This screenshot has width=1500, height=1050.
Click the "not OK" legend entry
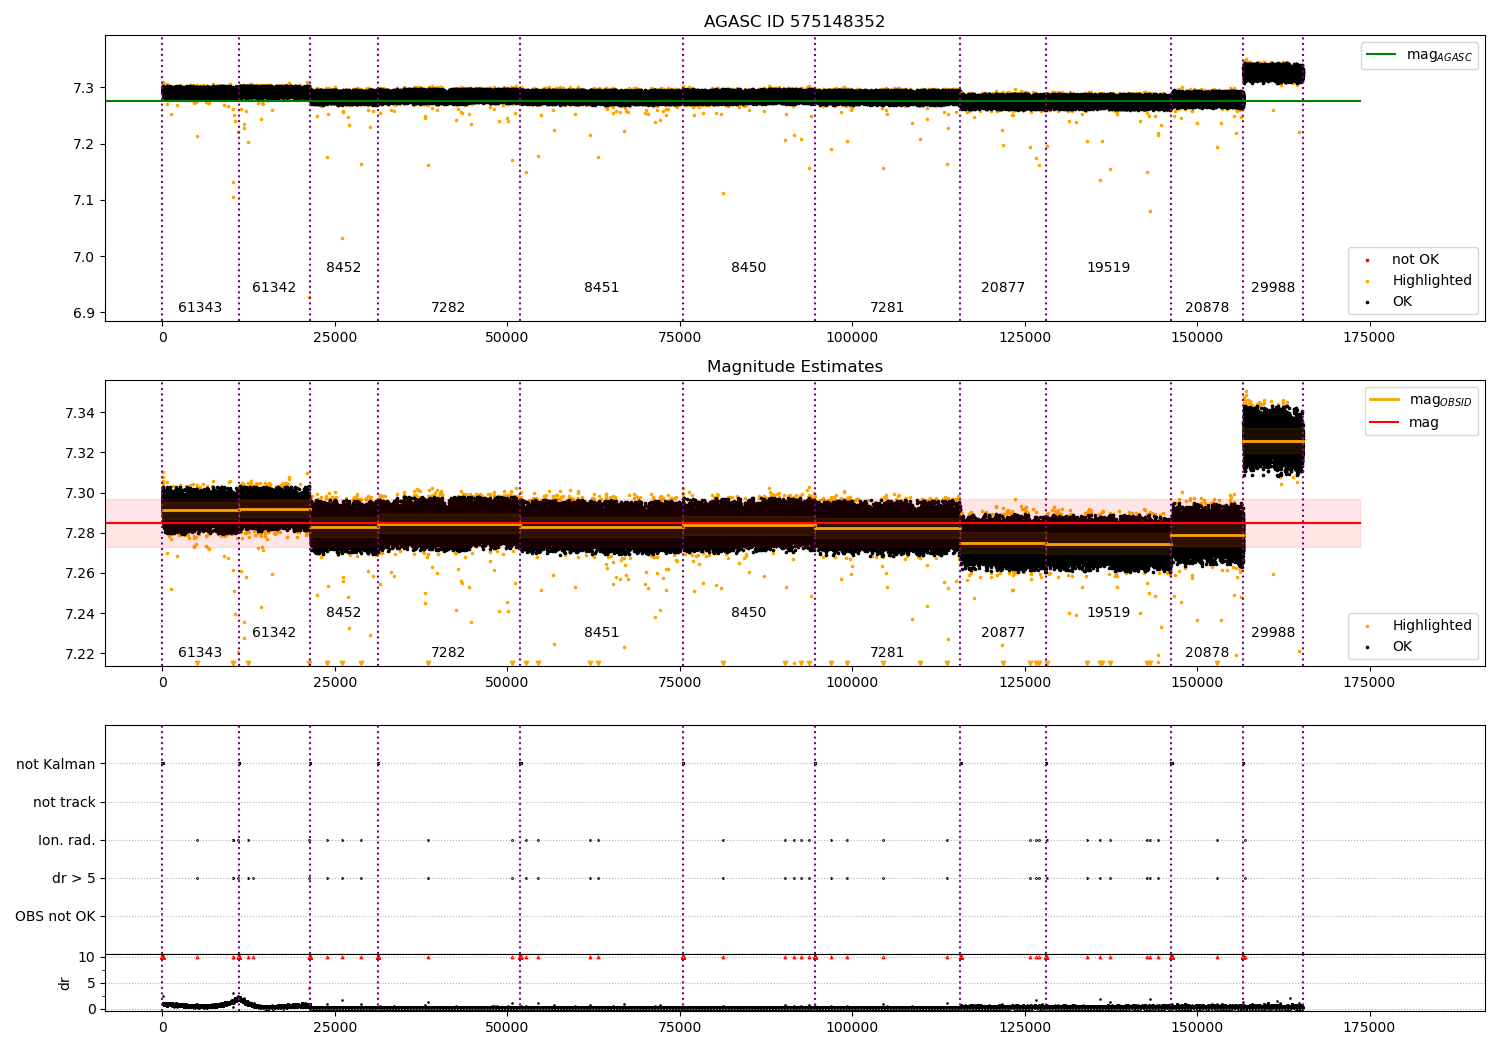1415,260
